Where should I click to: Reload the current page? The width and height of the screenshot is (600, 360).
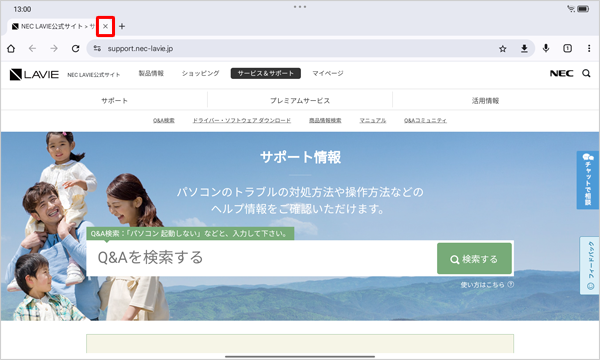point(75,49)
